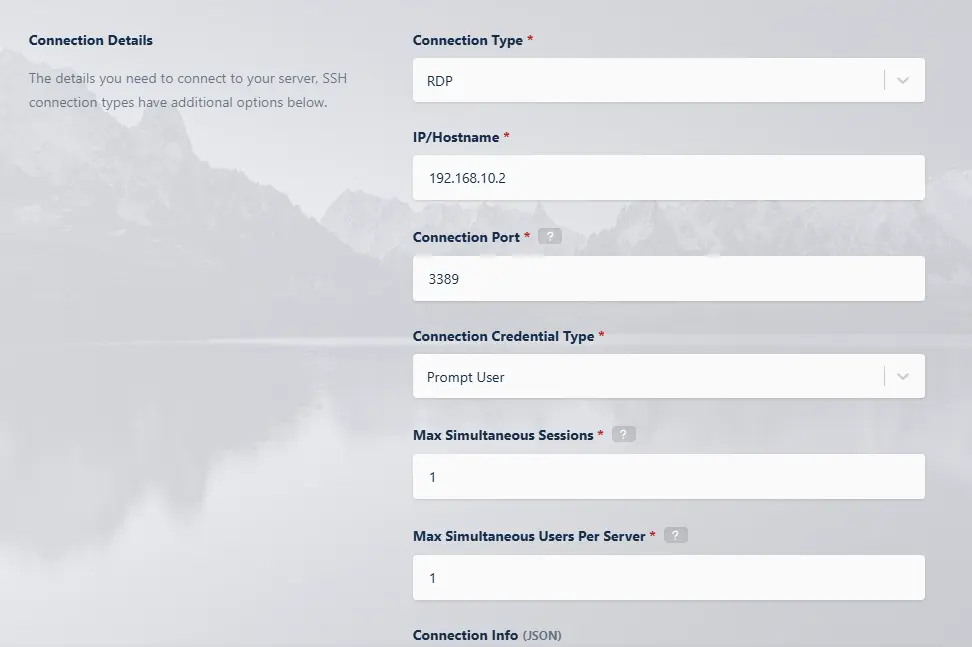The image size is (972, 647).
Task: Click the Connection Type field label
Action: 467,41
